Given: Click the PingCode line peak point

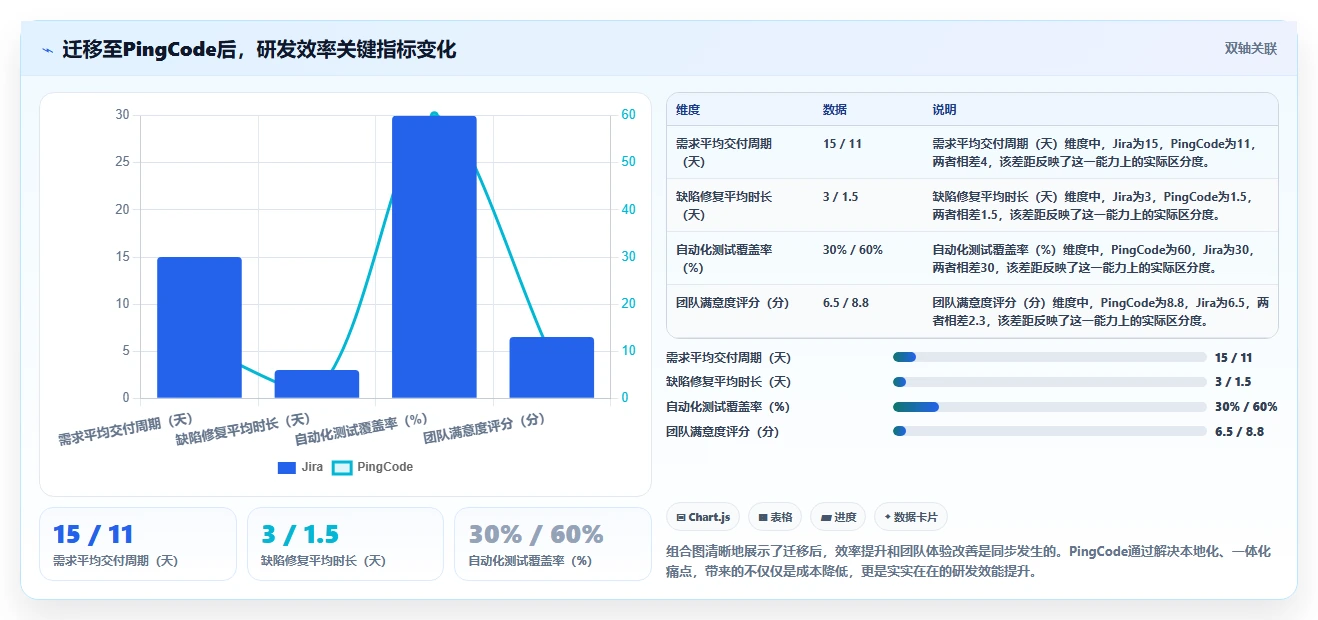Looking at the screenshot, I should [434, 115].
